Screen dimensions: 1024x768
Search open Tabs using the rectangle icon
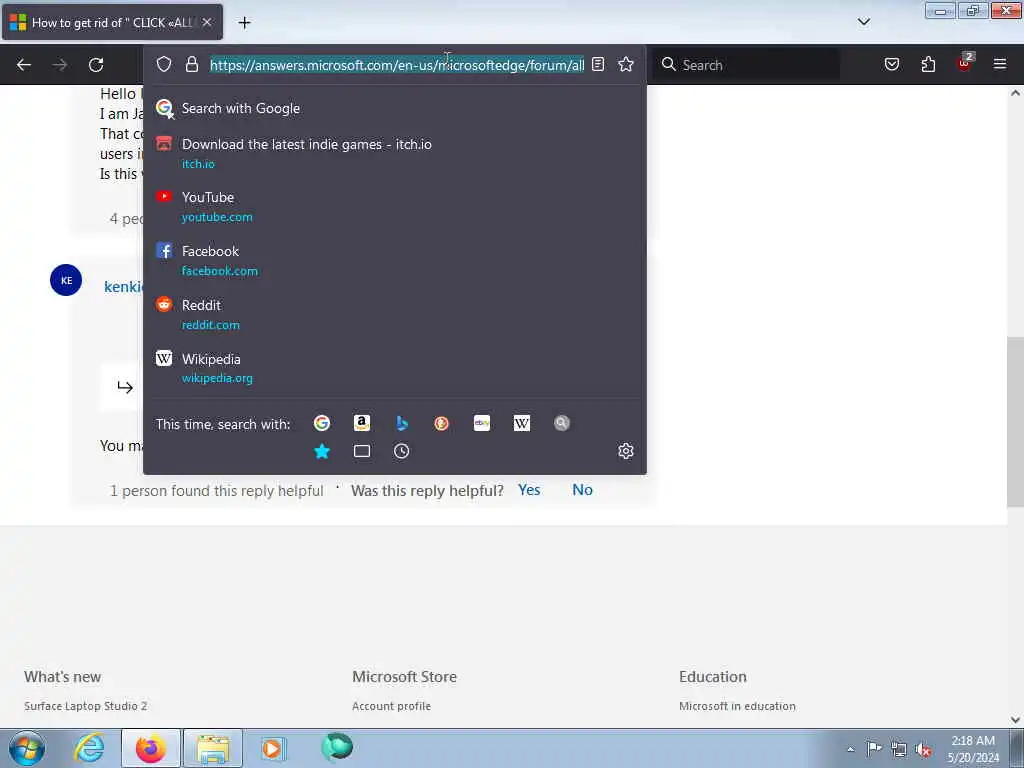click(x=362, y=451)
